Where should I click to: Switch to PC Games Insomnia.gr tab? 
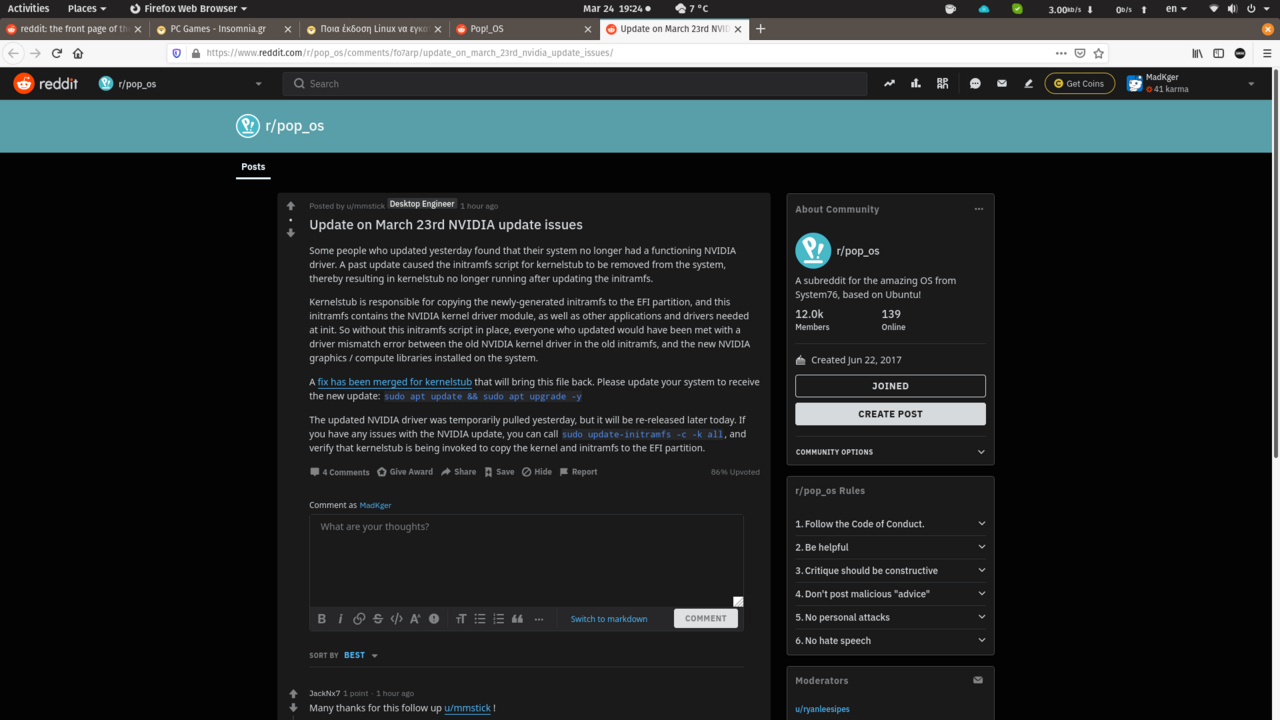coord(223,29)
